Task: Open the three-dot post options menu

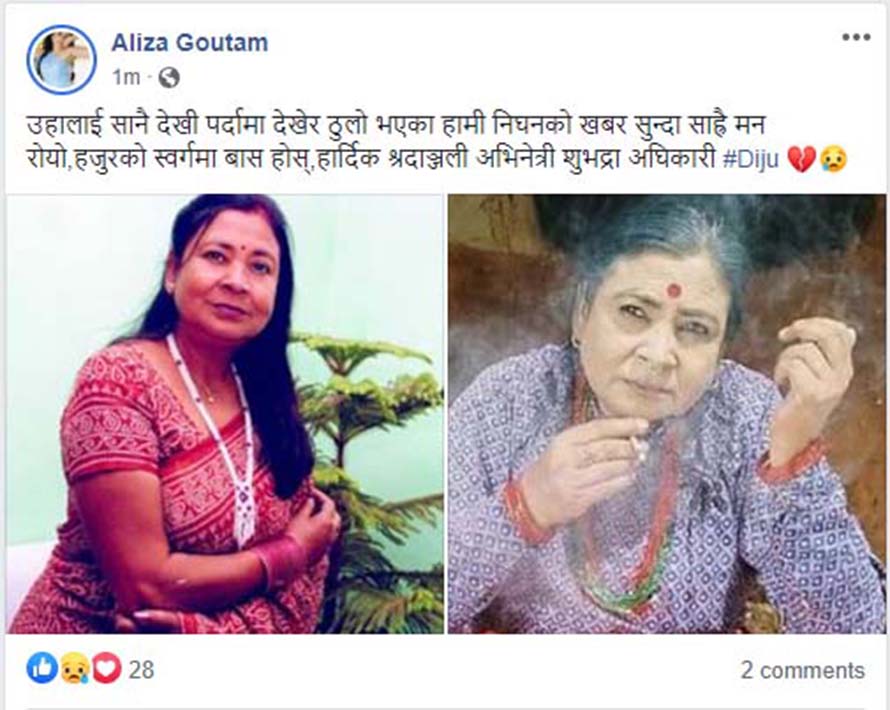Action: (856, 37)
